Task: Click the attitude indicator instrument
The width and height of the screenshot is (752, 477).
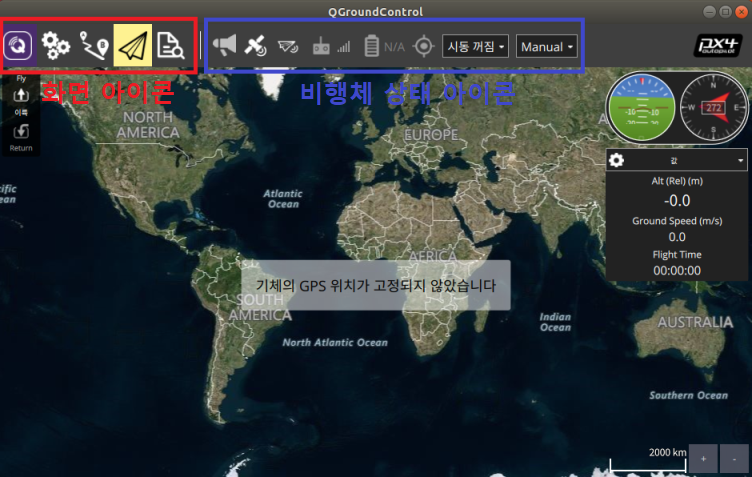Action: click(x=641, y=108)
